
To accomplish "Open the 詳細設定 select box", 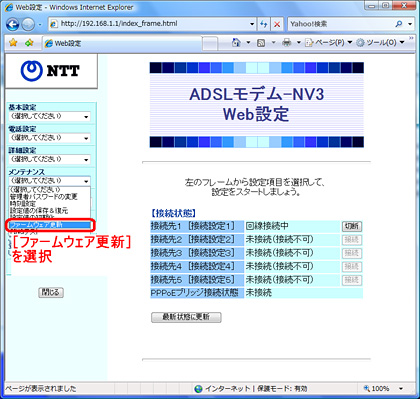I will (x=49, y=159).
